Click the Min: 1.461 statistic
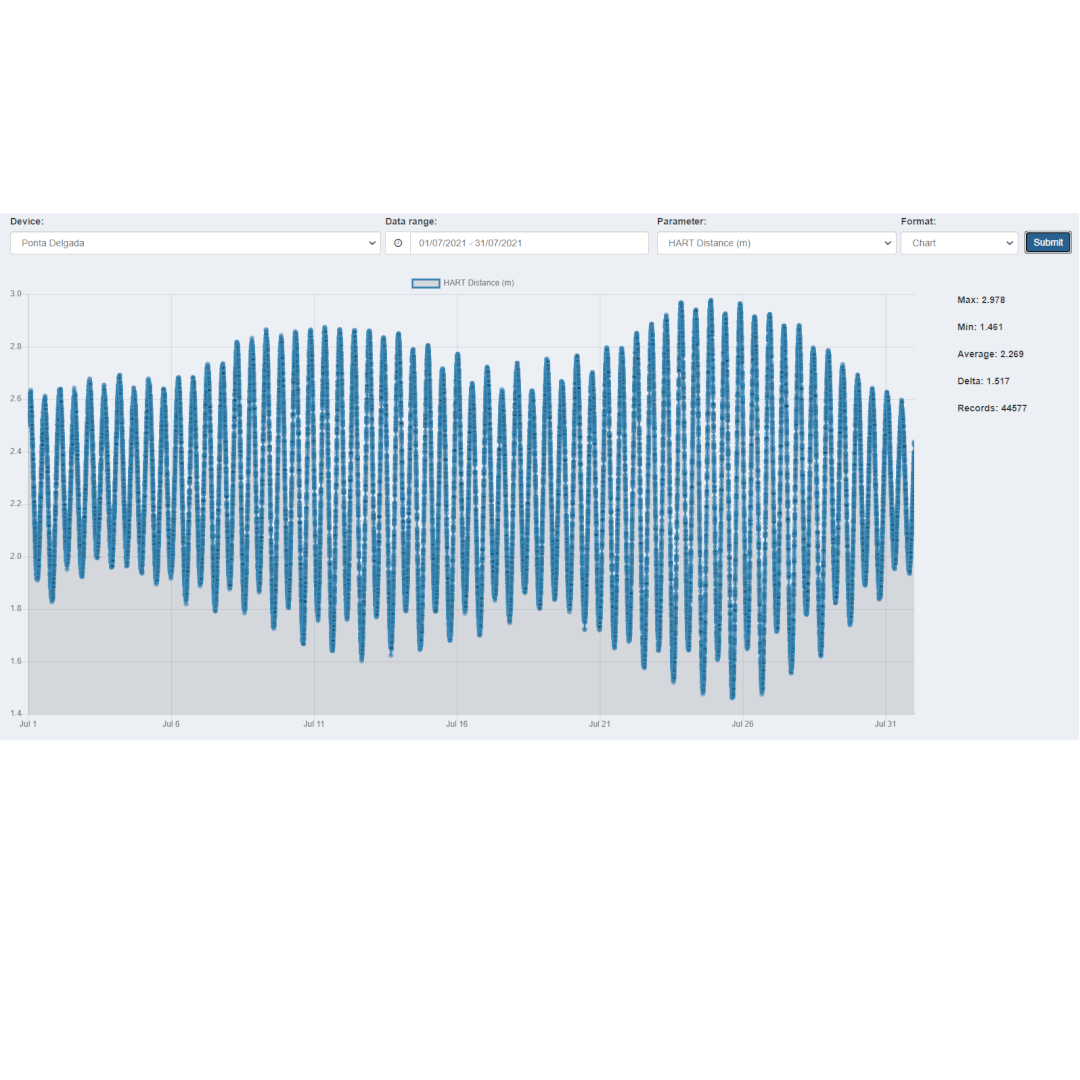This screenshot has width=1080, height=1080. click(979, 327)
